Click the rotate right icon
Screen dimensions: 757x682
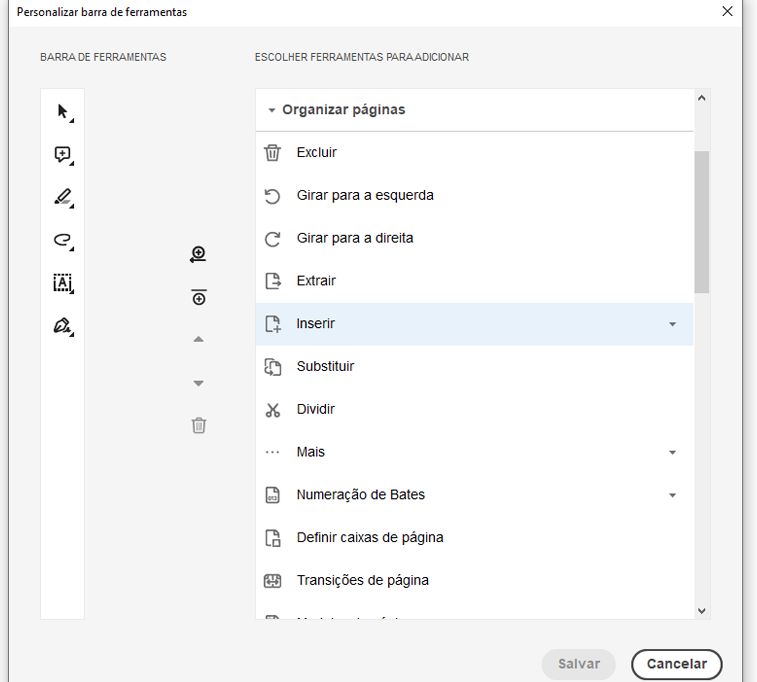tap(272, 239)
